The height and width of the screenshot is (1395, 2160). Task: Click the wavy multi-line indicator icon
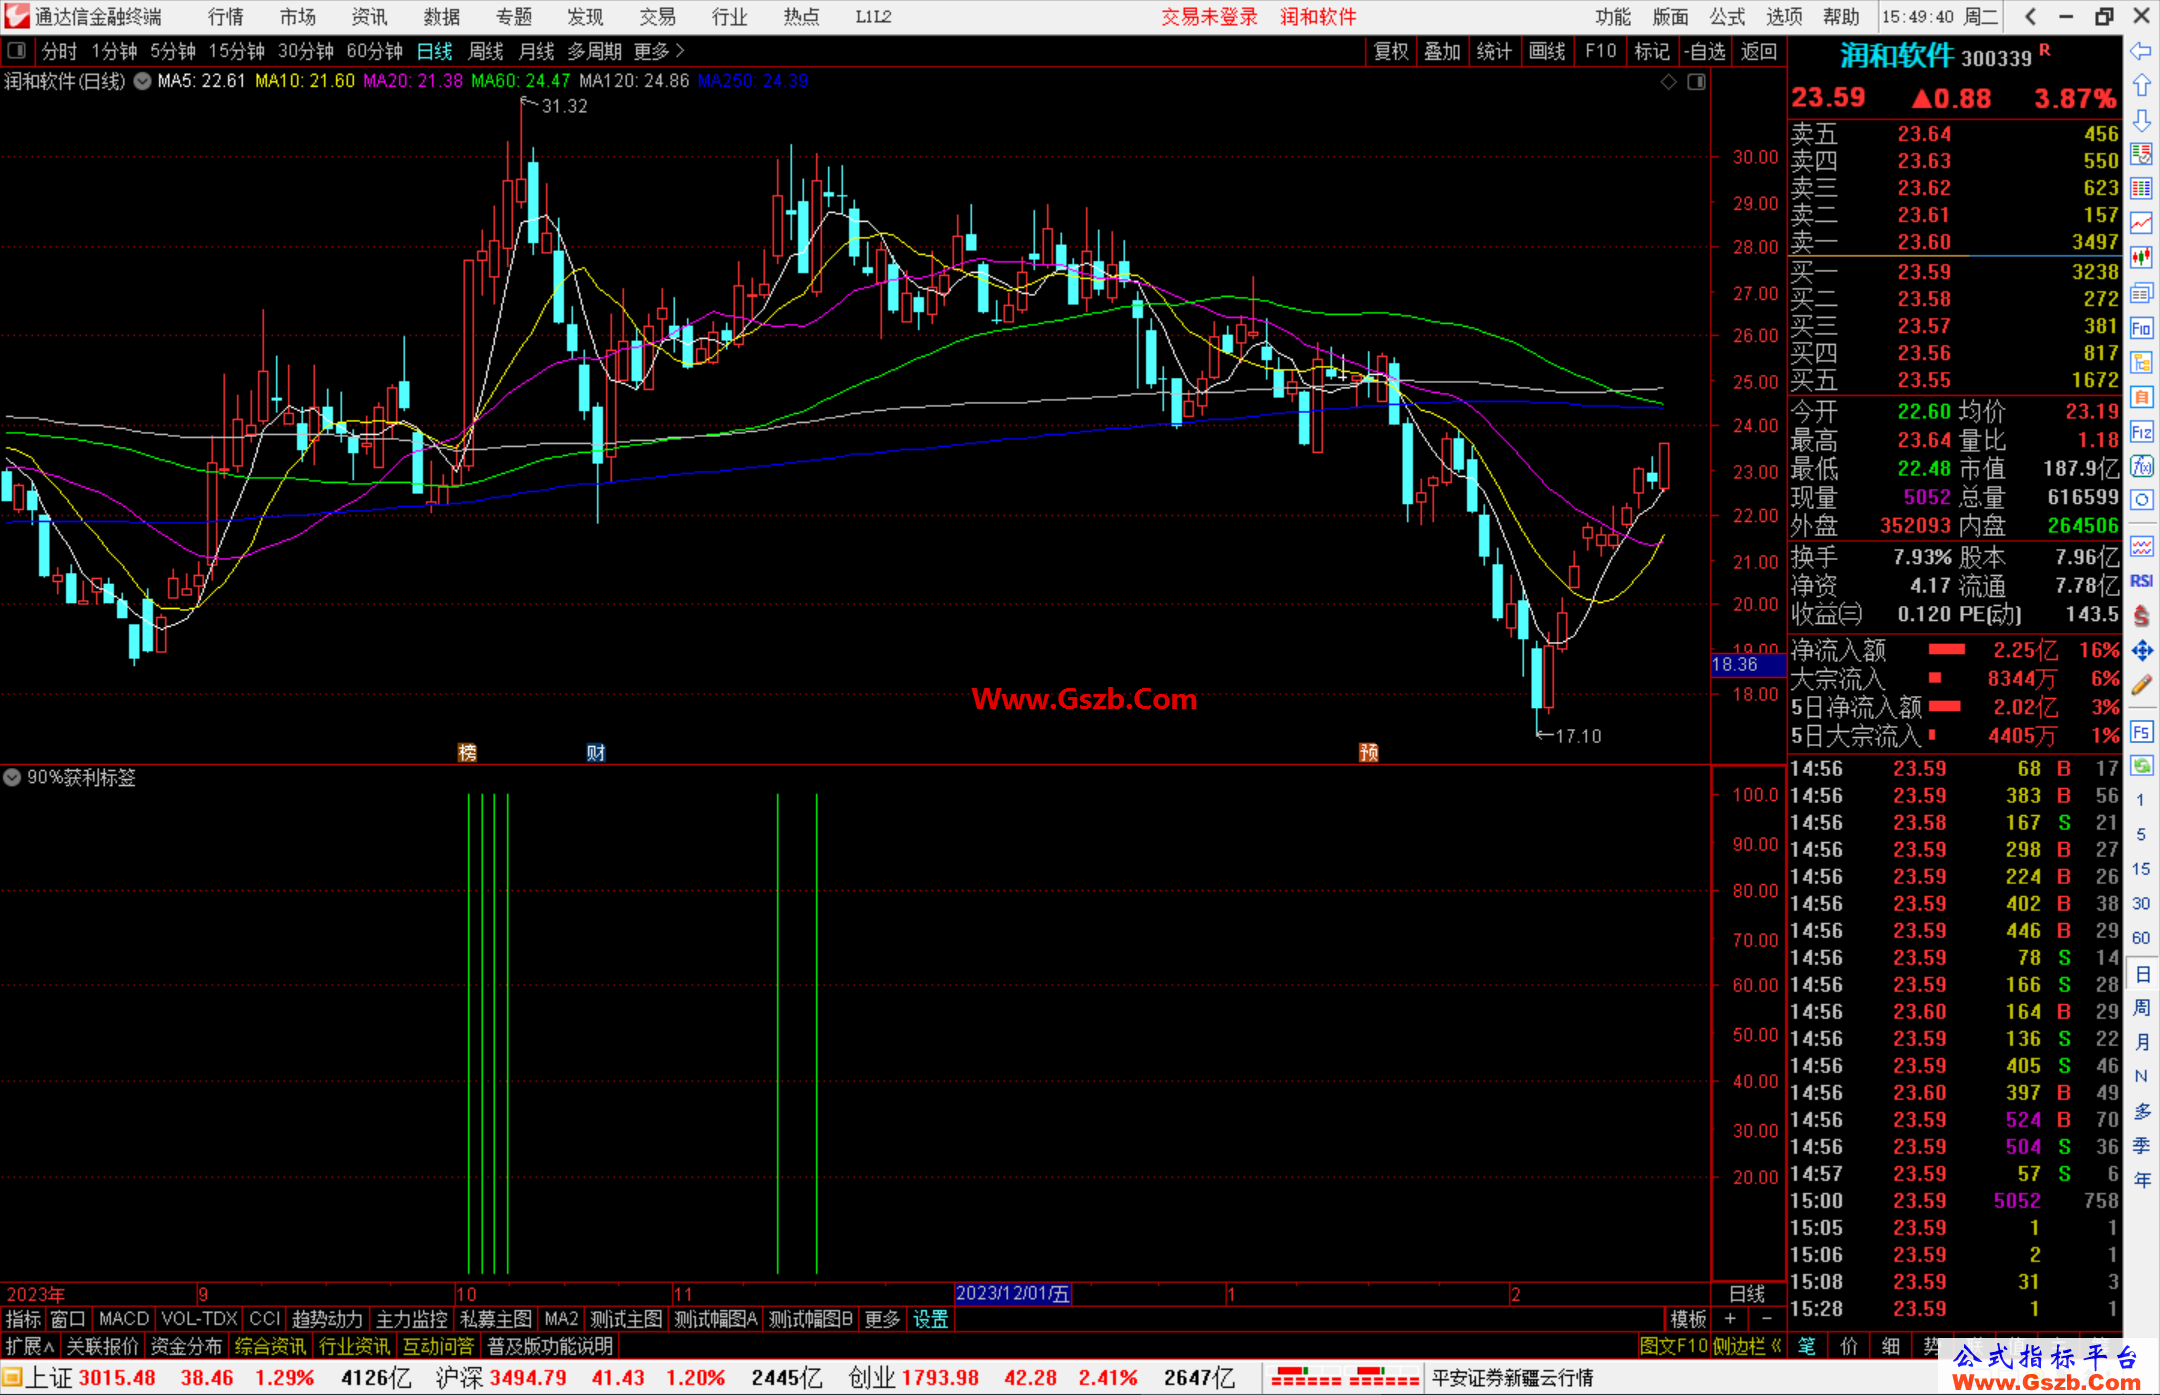(x=2141, y=546)
